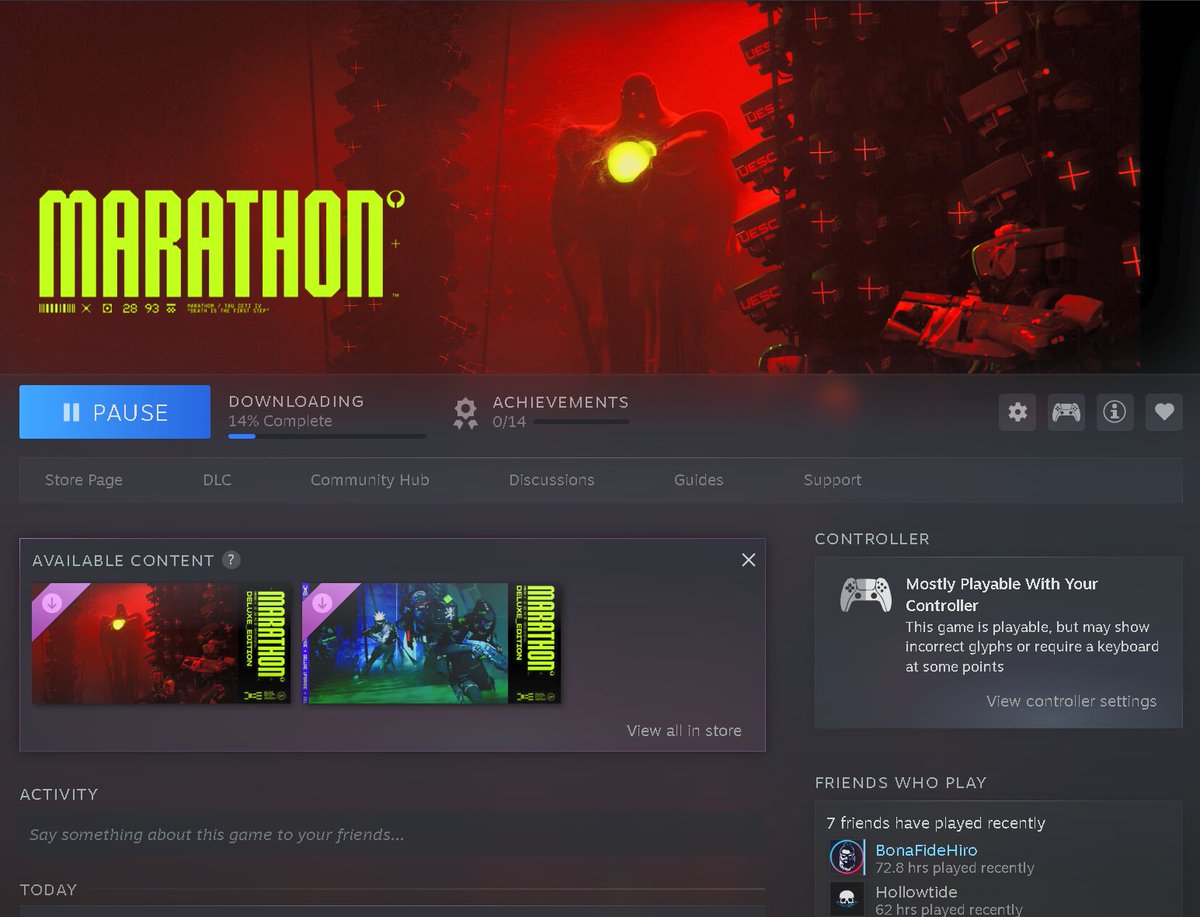
Task: Click the ACHIEVEMENTS label
Action: tap(561, 402)
